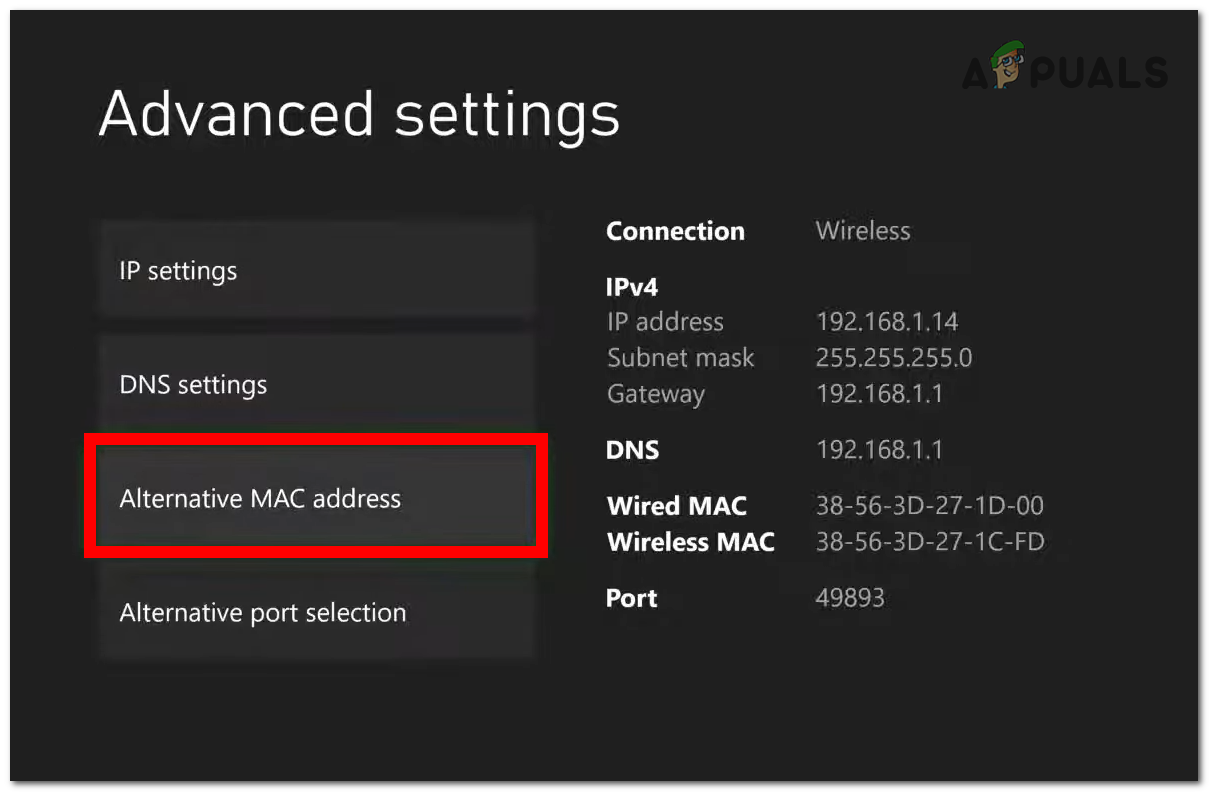Click the IPv4 section heading

pyautogui.click(x=631, y=287)
